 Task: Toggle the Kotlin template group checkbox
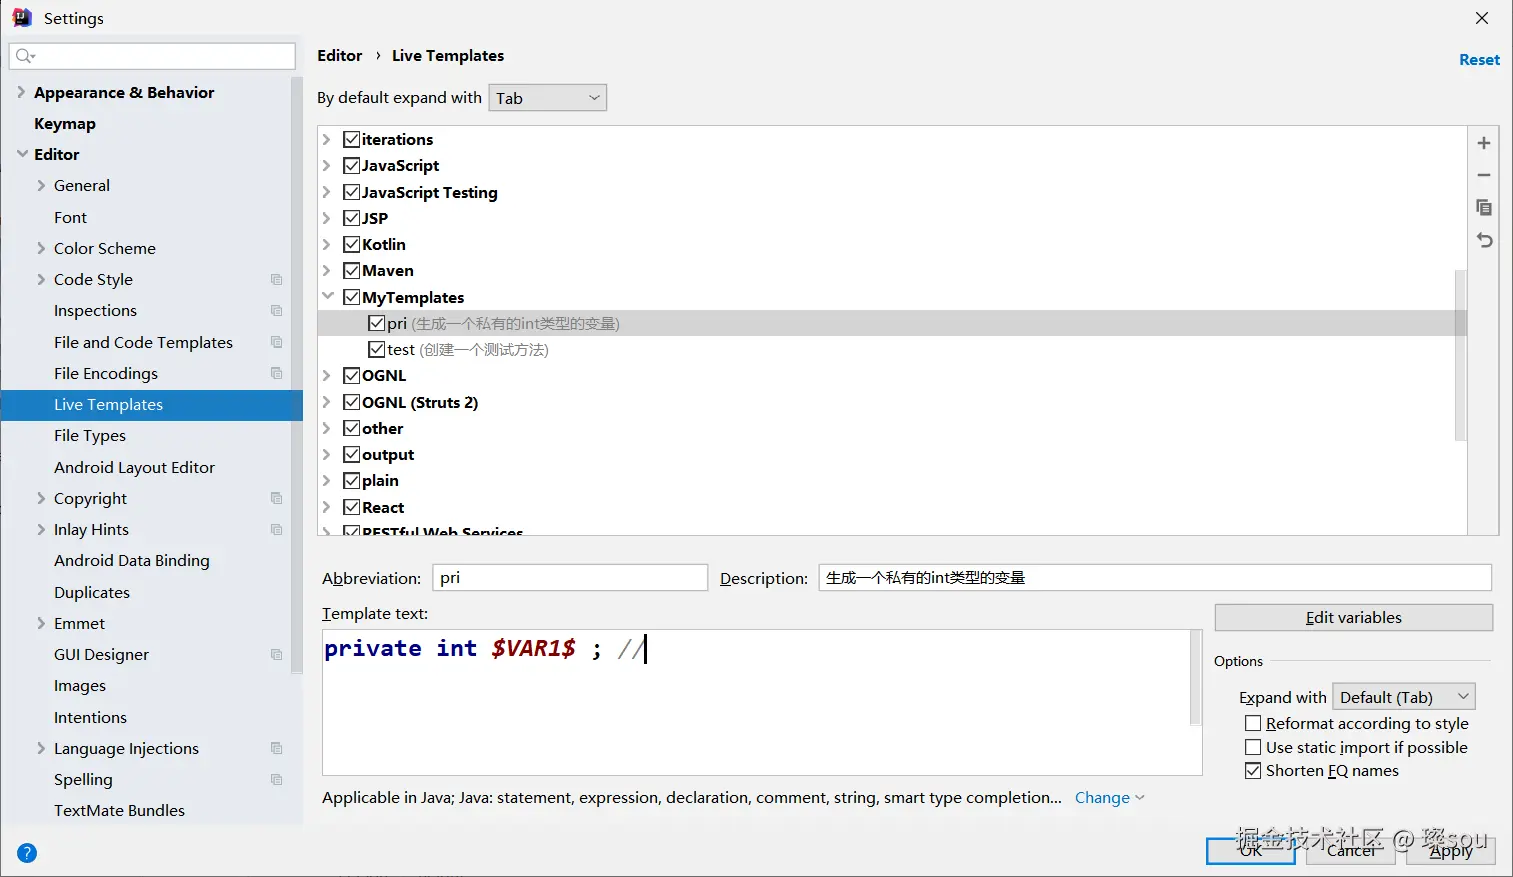pos(351,244)
